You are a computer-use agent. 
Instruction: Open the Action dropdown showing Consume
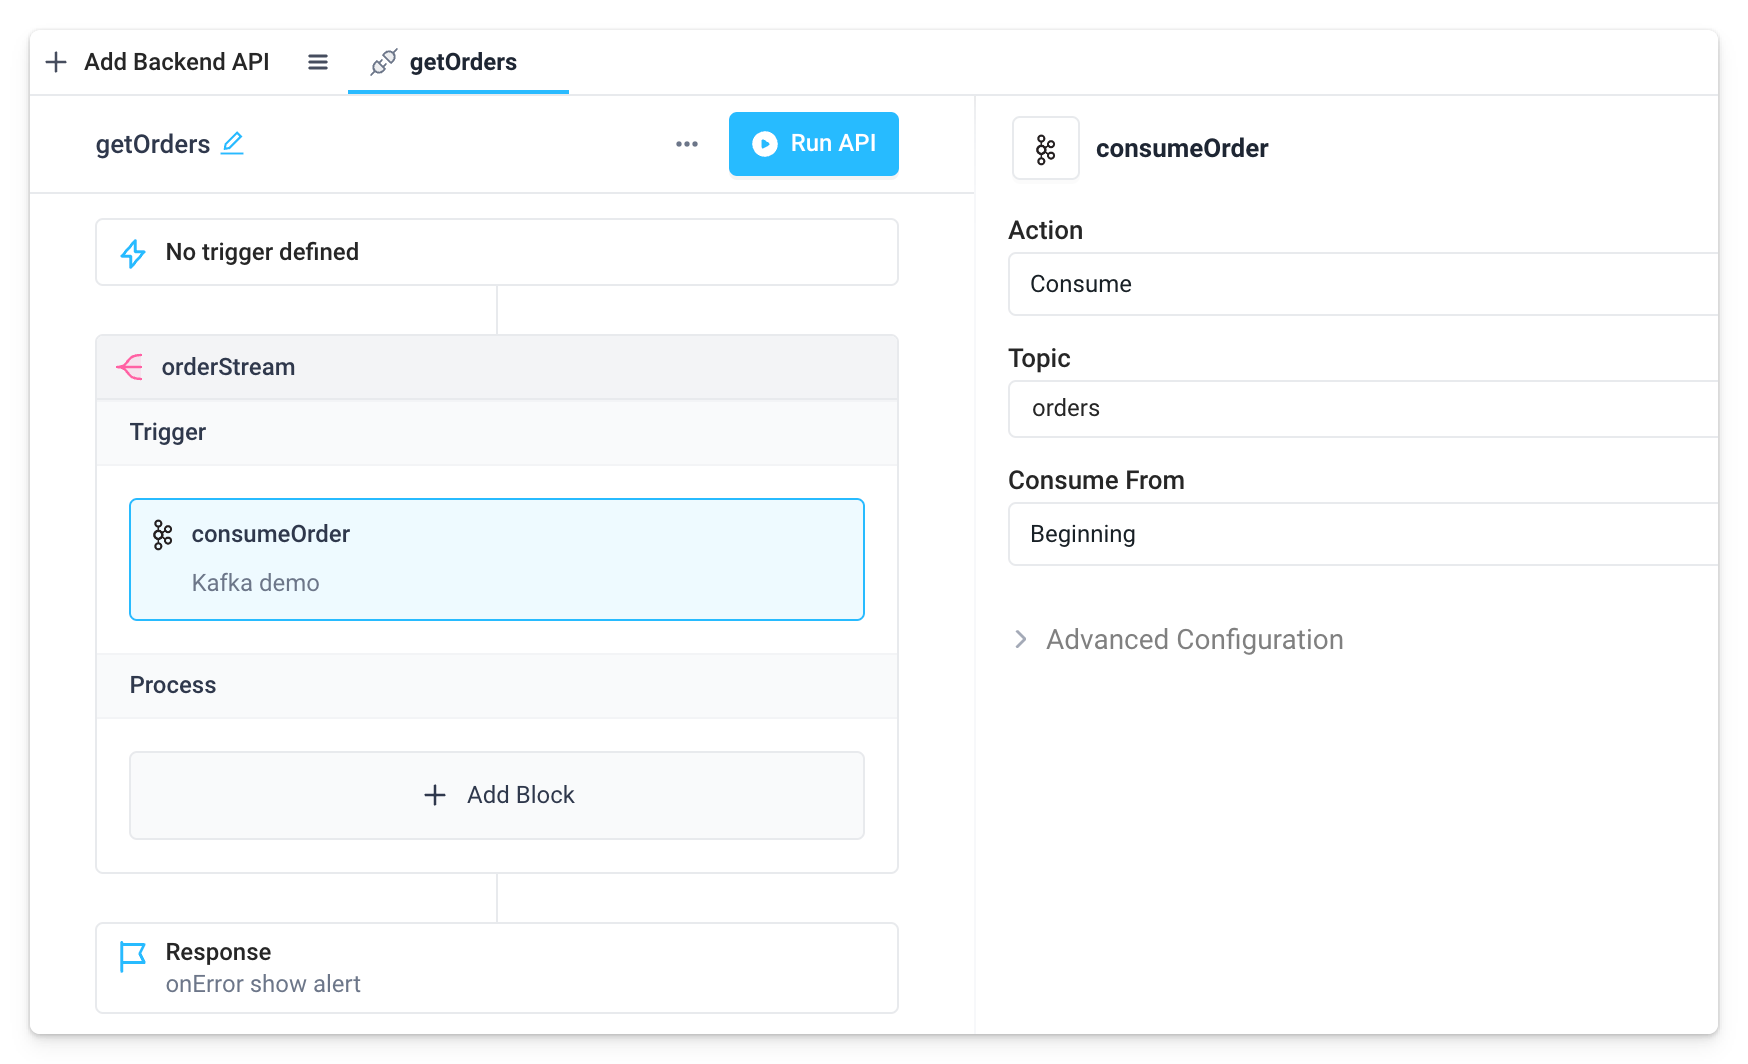[1360, 284]
